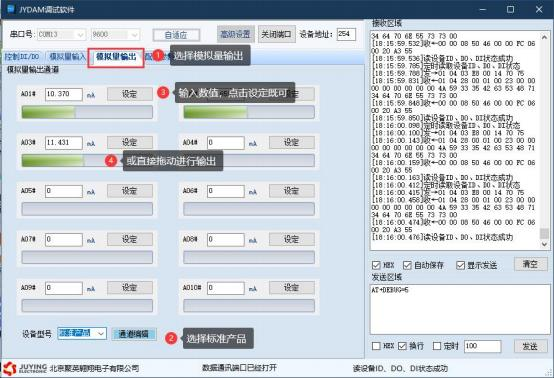Click the timer interval field showing 100
Image resolution: width=554 pixels, height=378 pixels.
point(483,346)
